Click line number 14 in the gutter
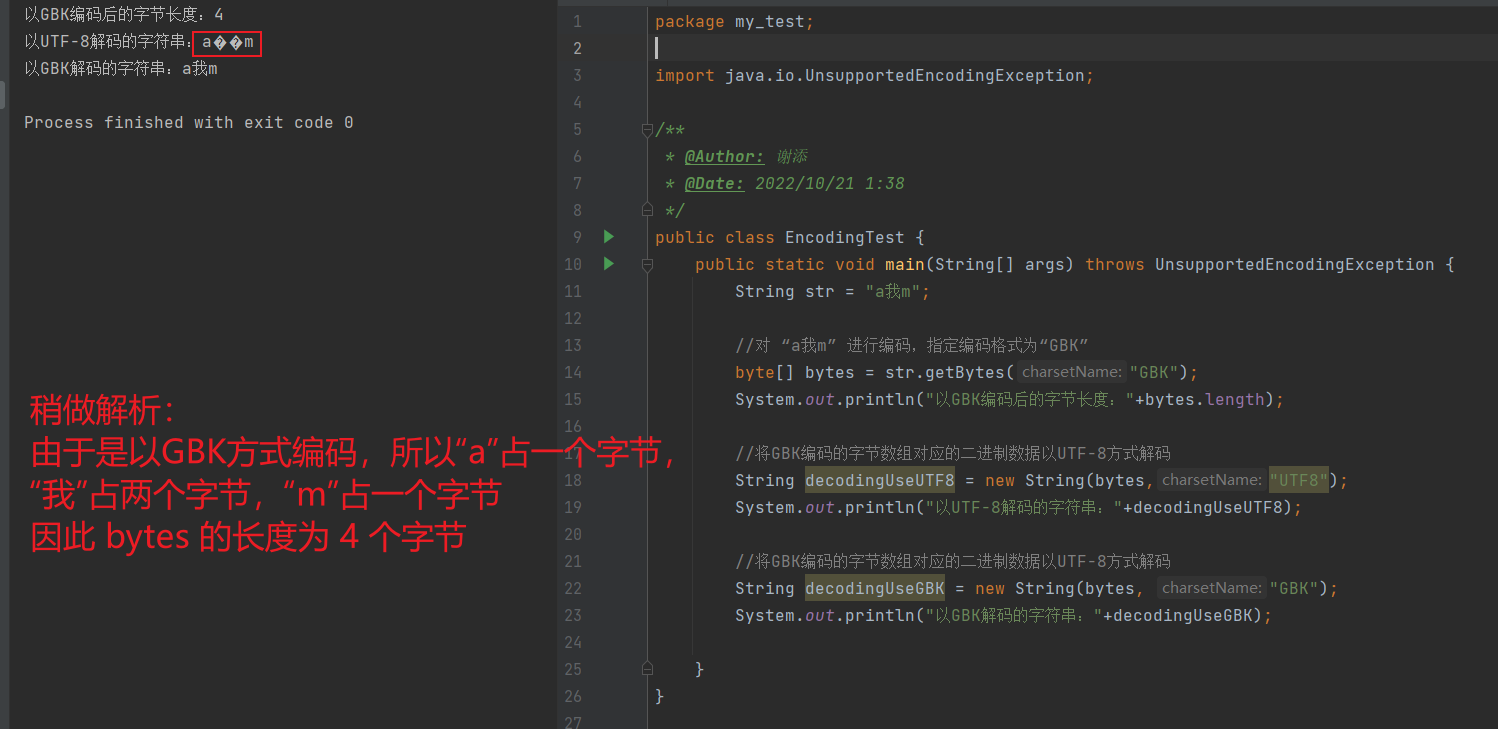This screenshot has height=729, width=1498. [572, 372]
